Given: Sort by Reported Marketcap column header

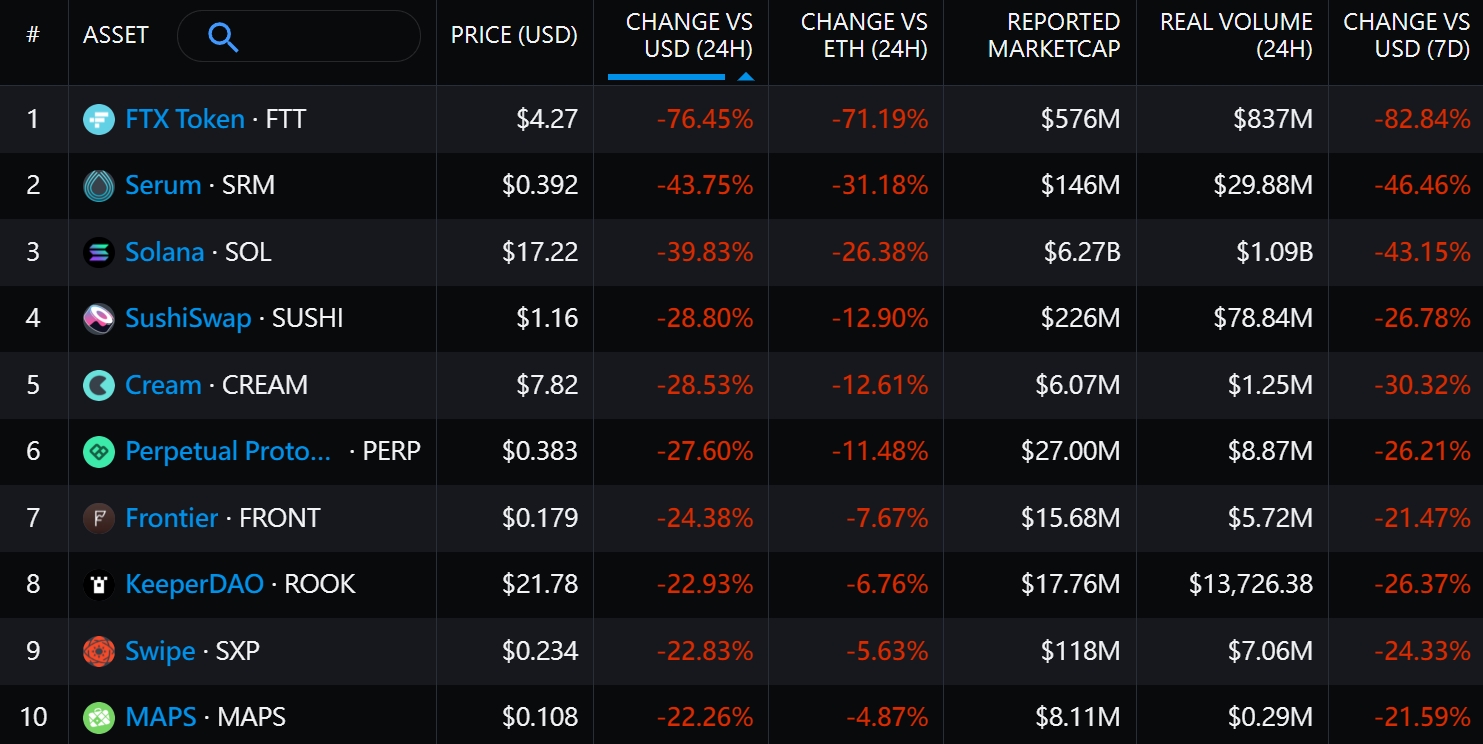Looking at the screenshot, I should [1053, 35].
